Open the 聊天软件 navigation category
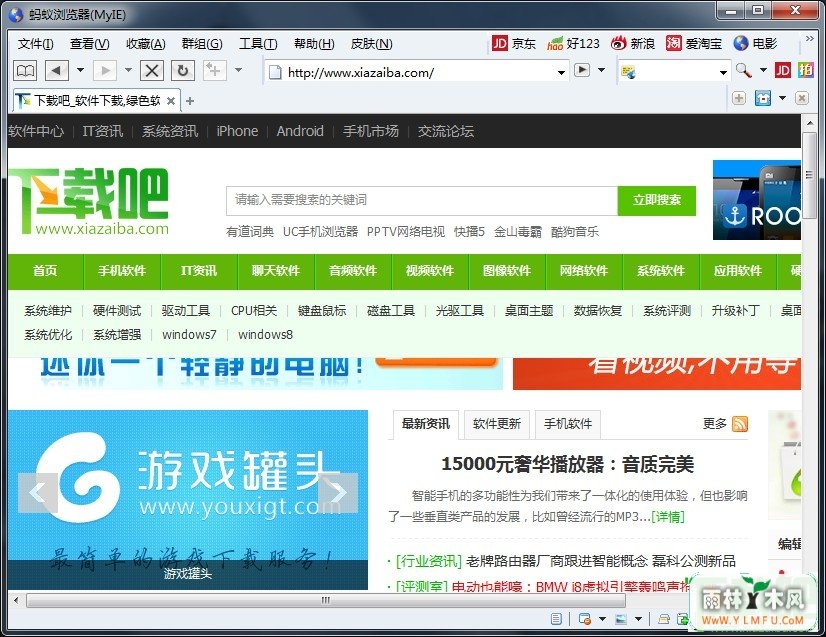This screenshot has height=637, width=826. pos(276,271)
